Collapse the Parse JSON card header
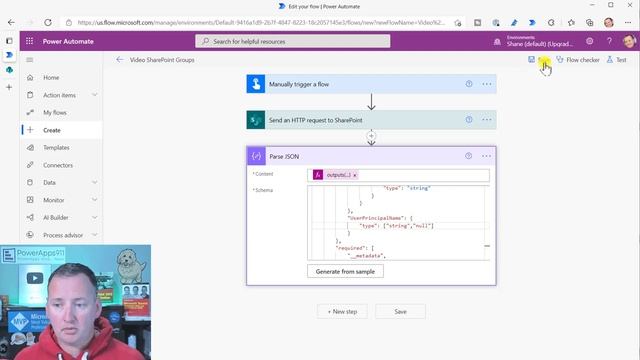The width and height of the screenshot is (640, 360). coord(371,156)
